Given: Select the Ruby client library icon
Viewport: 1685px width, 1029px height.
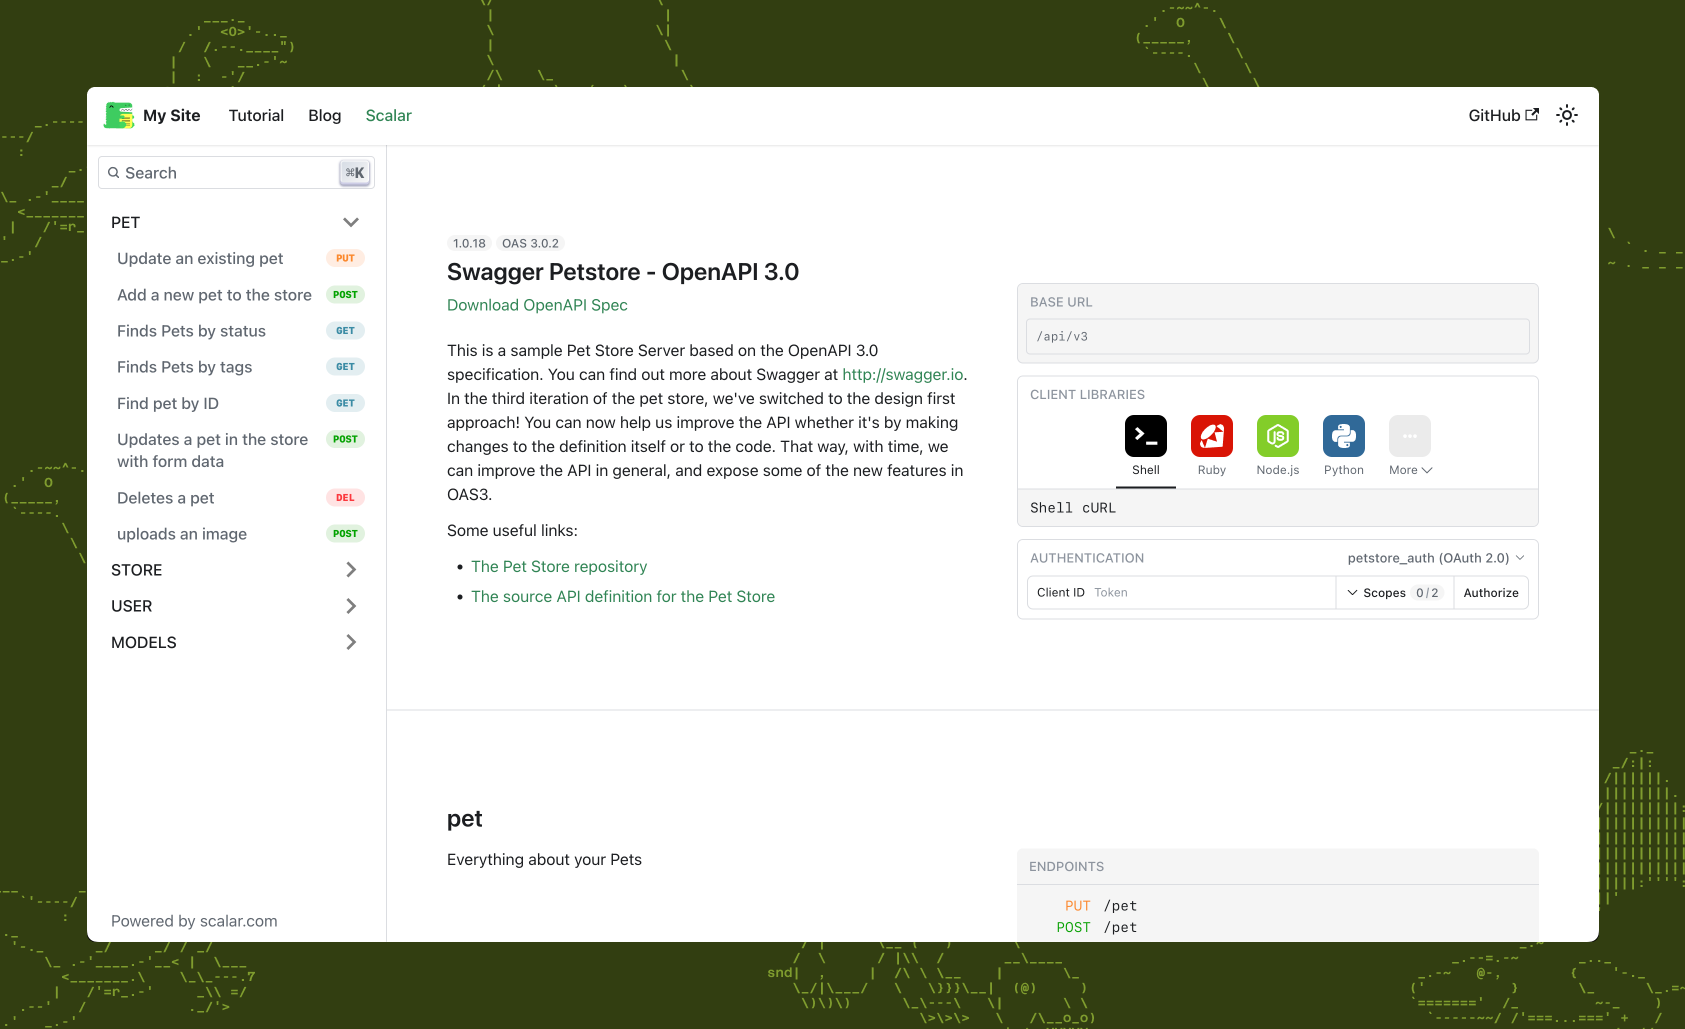Looking at the screenshot, I should (x=1212, y=436).
